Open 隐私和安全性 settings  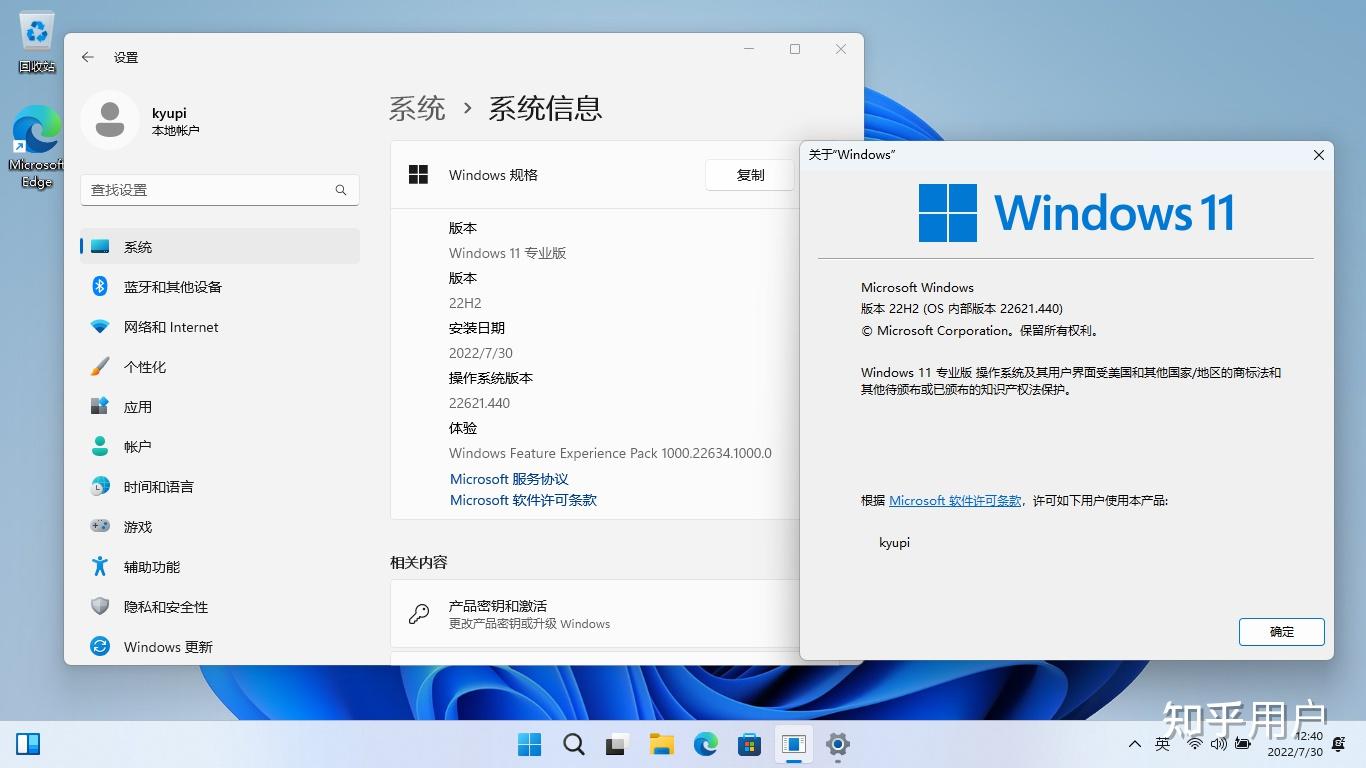tap(163, 607)
